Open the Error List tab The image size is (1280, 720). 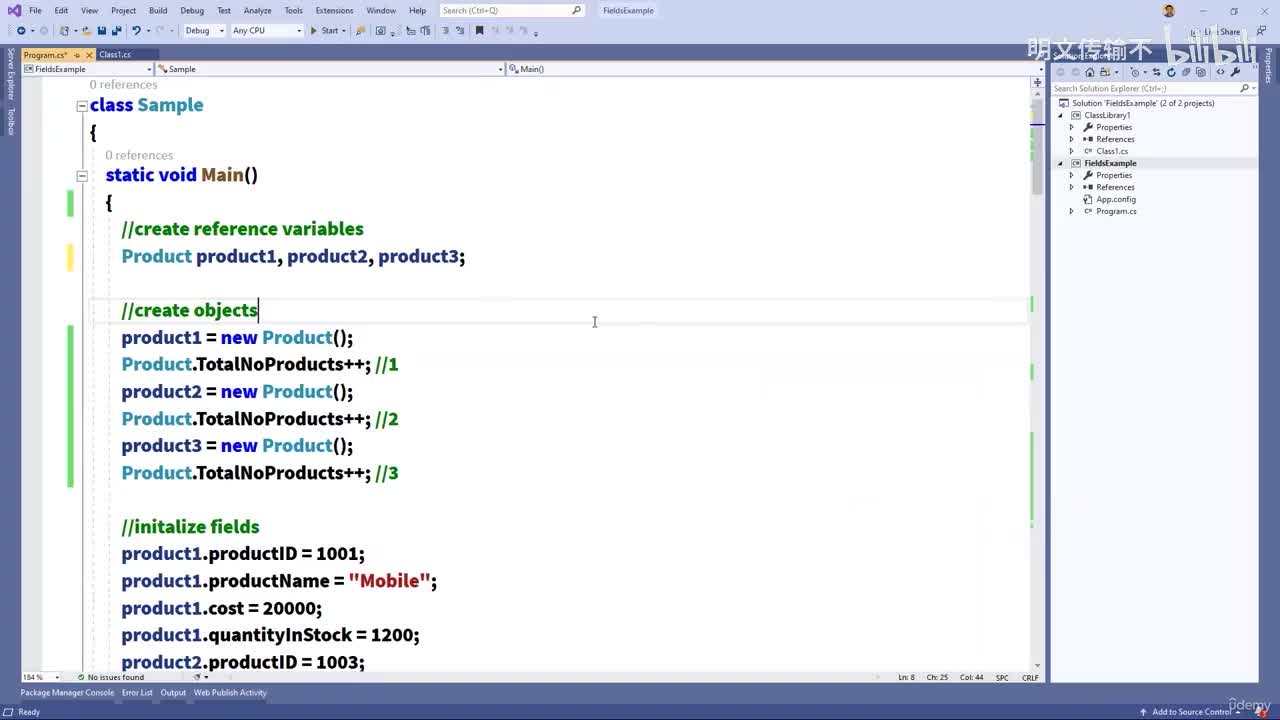click(x=137, y=693)
